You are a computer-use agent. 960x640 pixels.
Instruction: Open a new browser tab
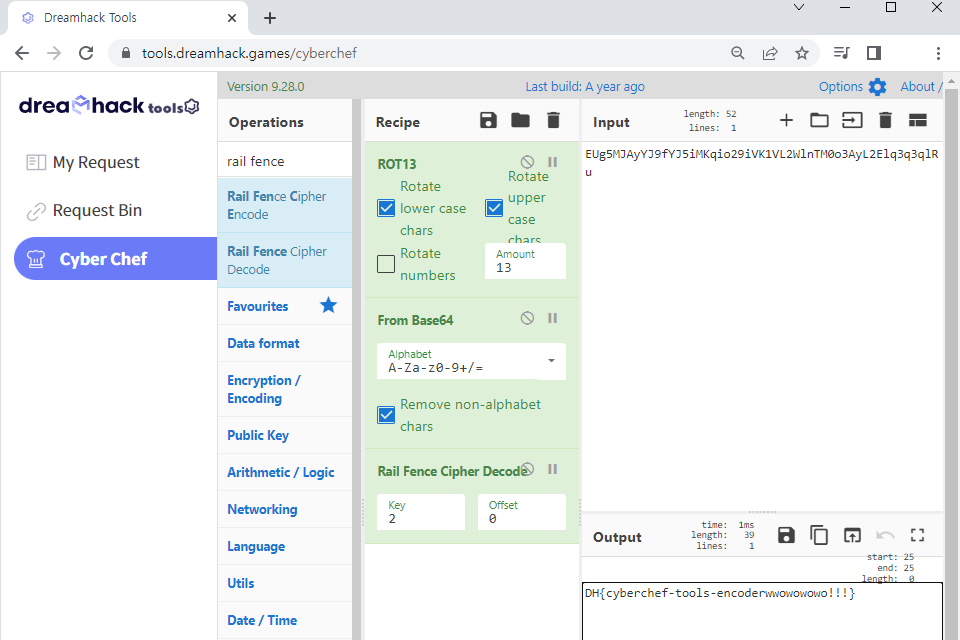(270, 18)
